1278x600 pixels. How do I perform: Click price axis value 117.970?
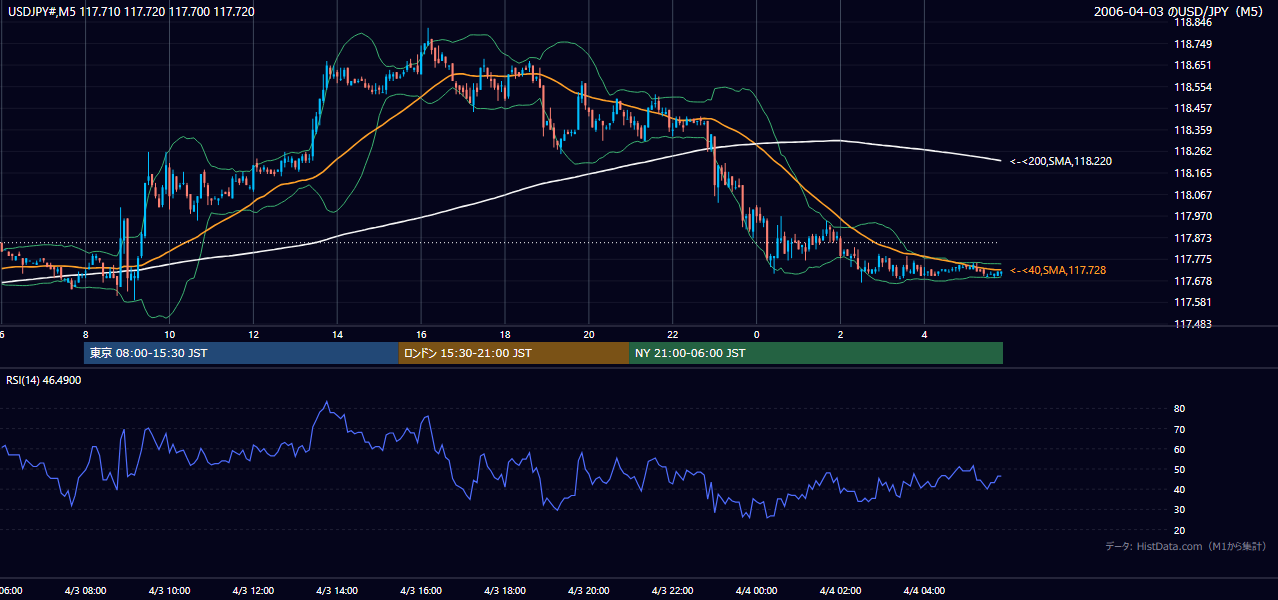1194,216
